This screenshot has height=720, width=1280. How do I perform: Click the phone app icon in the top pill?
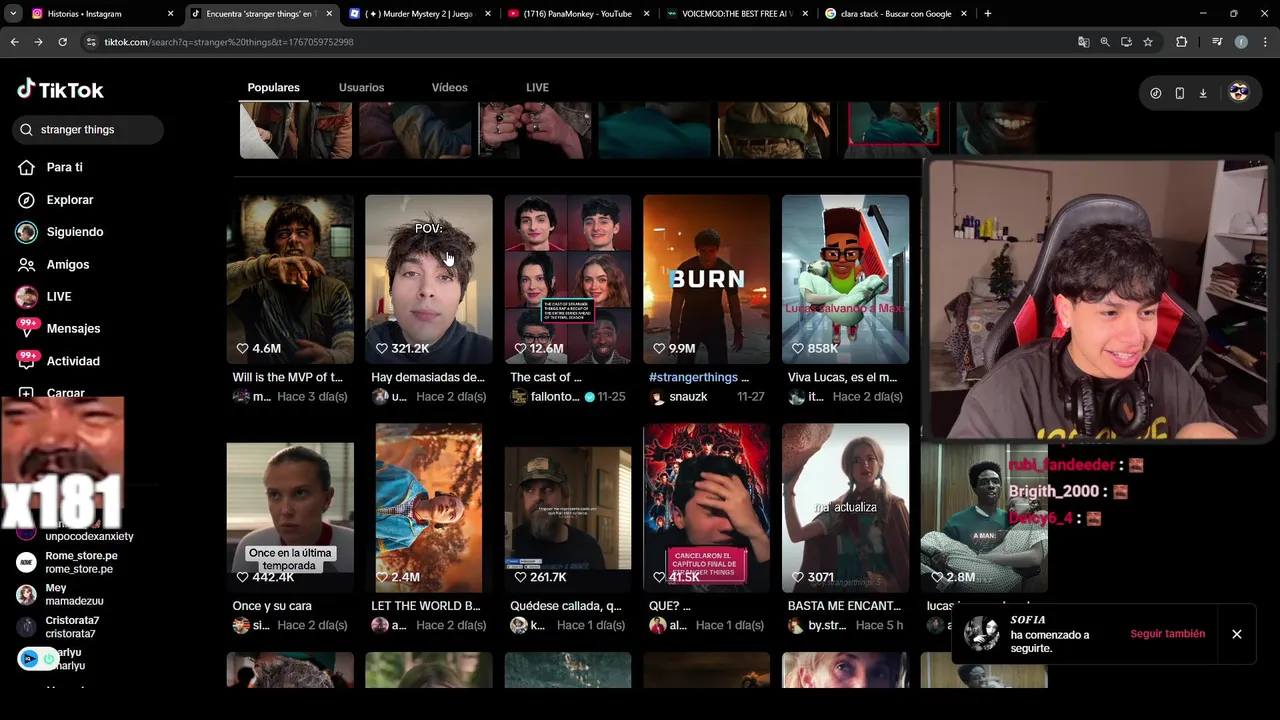click(x=1179, y=93)
